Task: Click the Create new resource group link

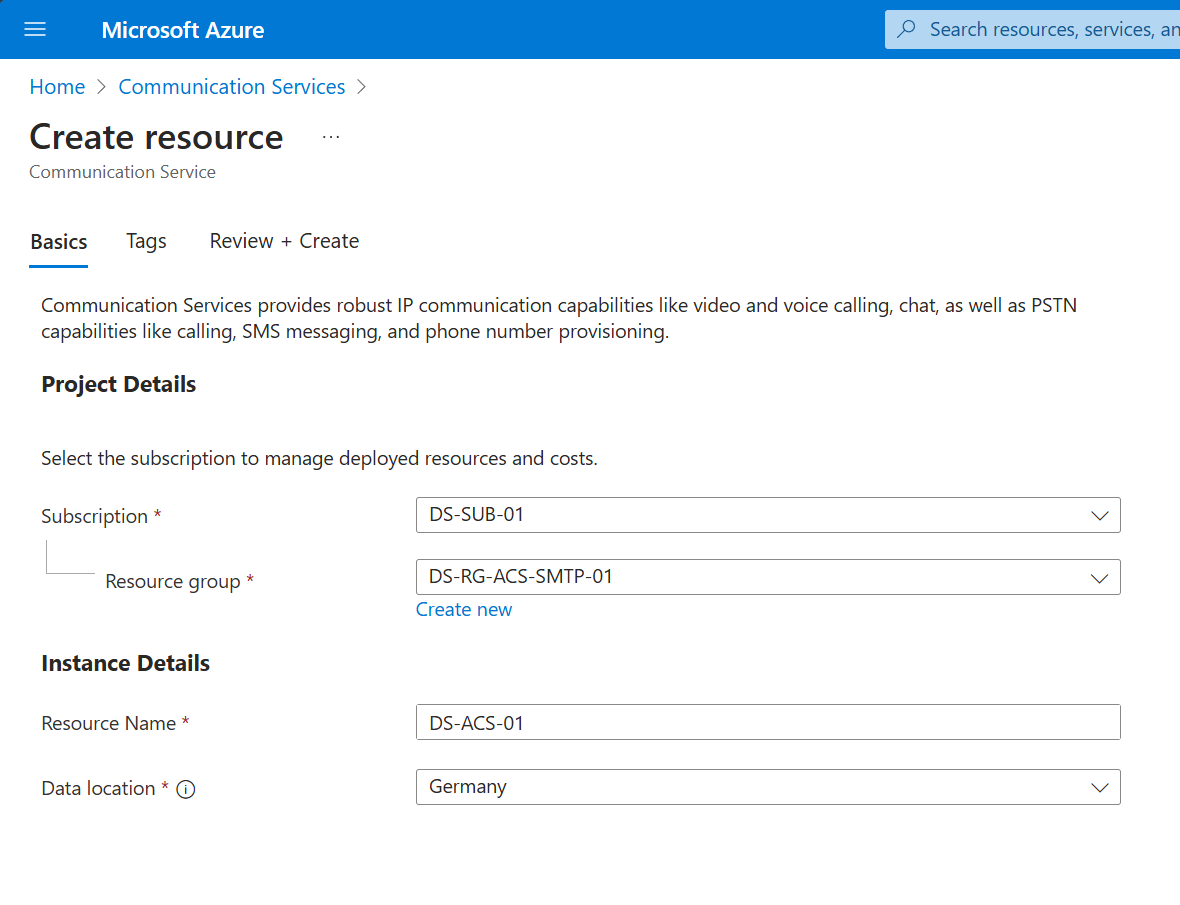Action: click(x=464, y=610)
